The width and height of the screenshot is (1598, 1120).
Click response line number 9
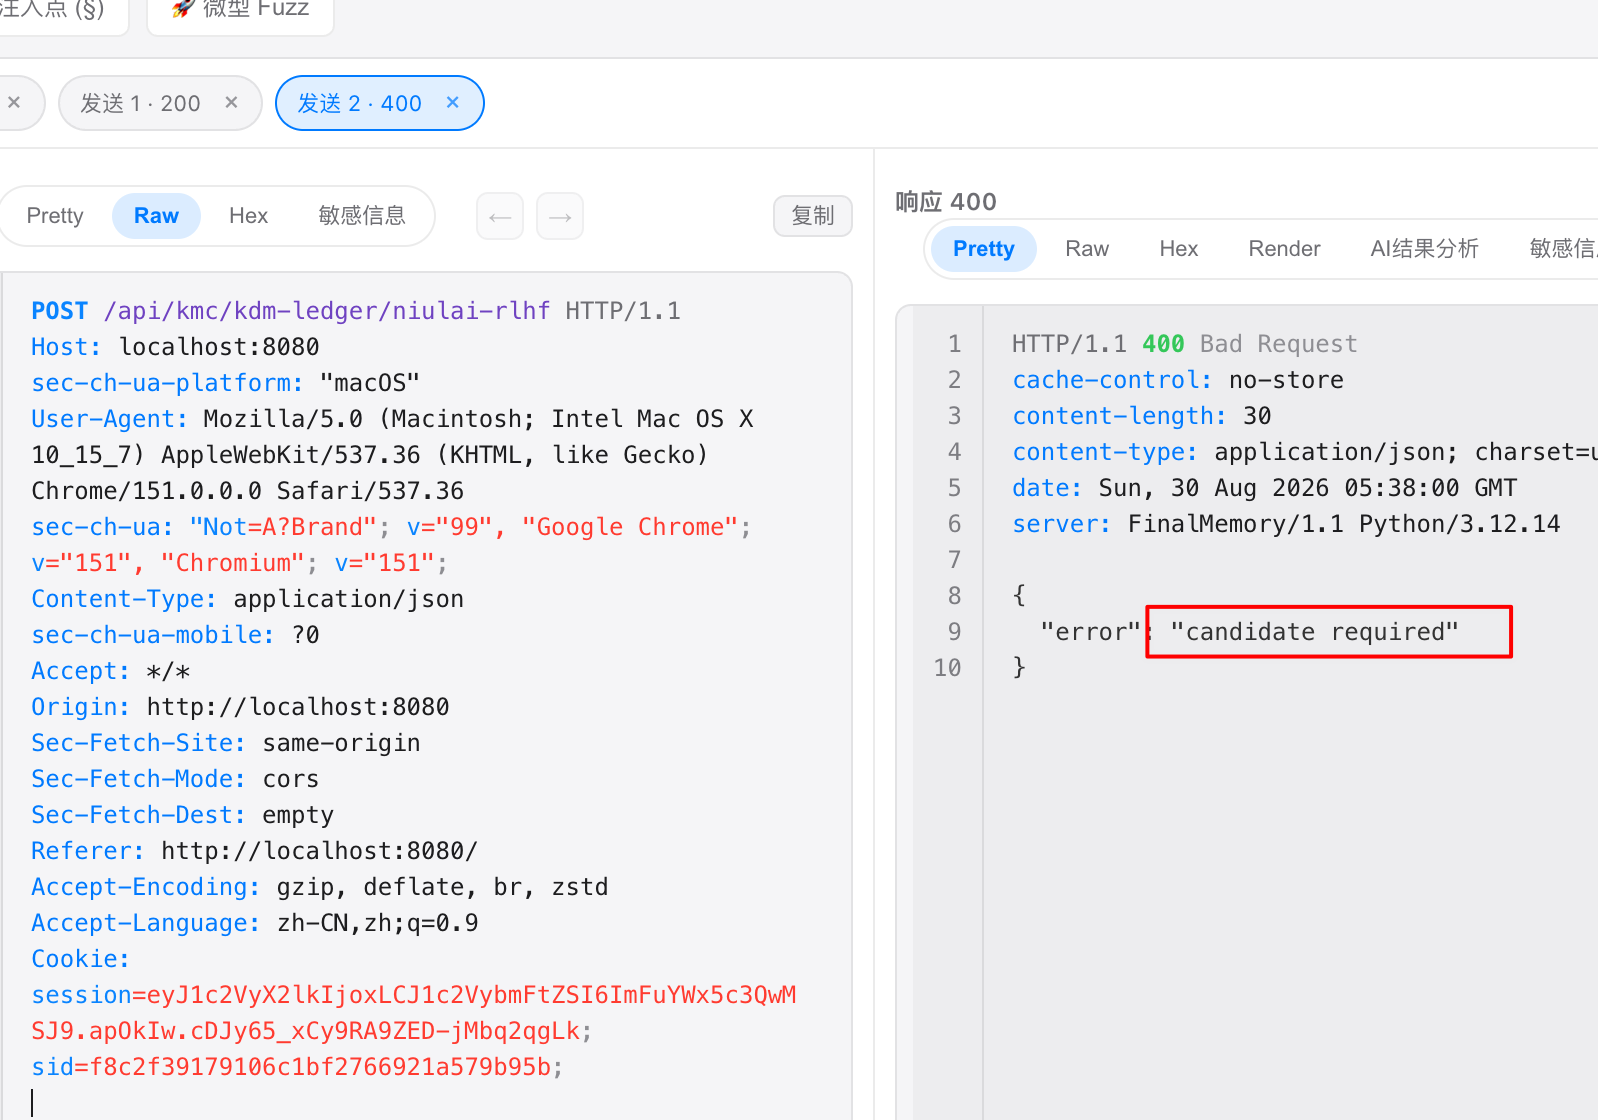click(954, 632)
